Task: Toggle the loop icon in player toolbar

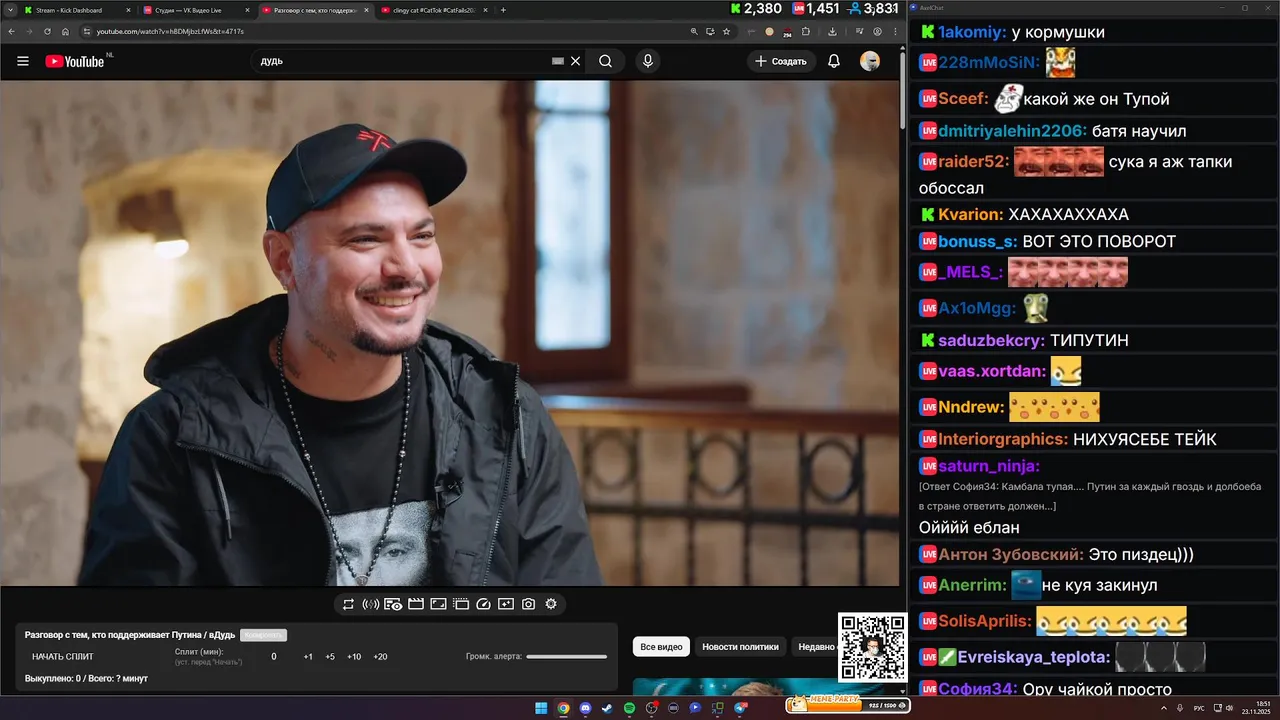Action: tap(348, 604)
